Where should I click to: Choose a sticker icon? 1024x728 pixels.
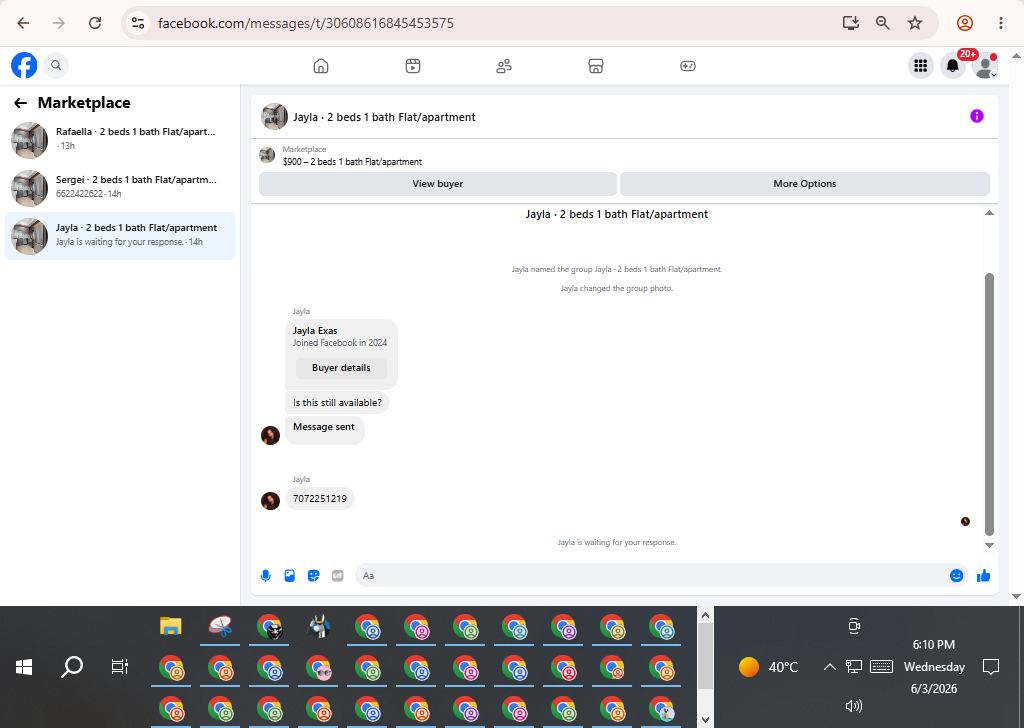point(313,575)
